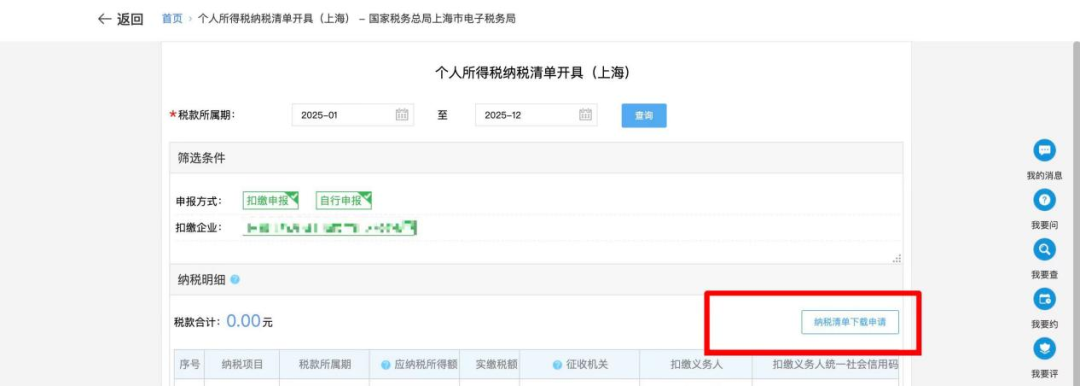Viewport: 1080px width, 386px height.
Task: Open 我要查 search icon
Action: (x=1044, y=250)
